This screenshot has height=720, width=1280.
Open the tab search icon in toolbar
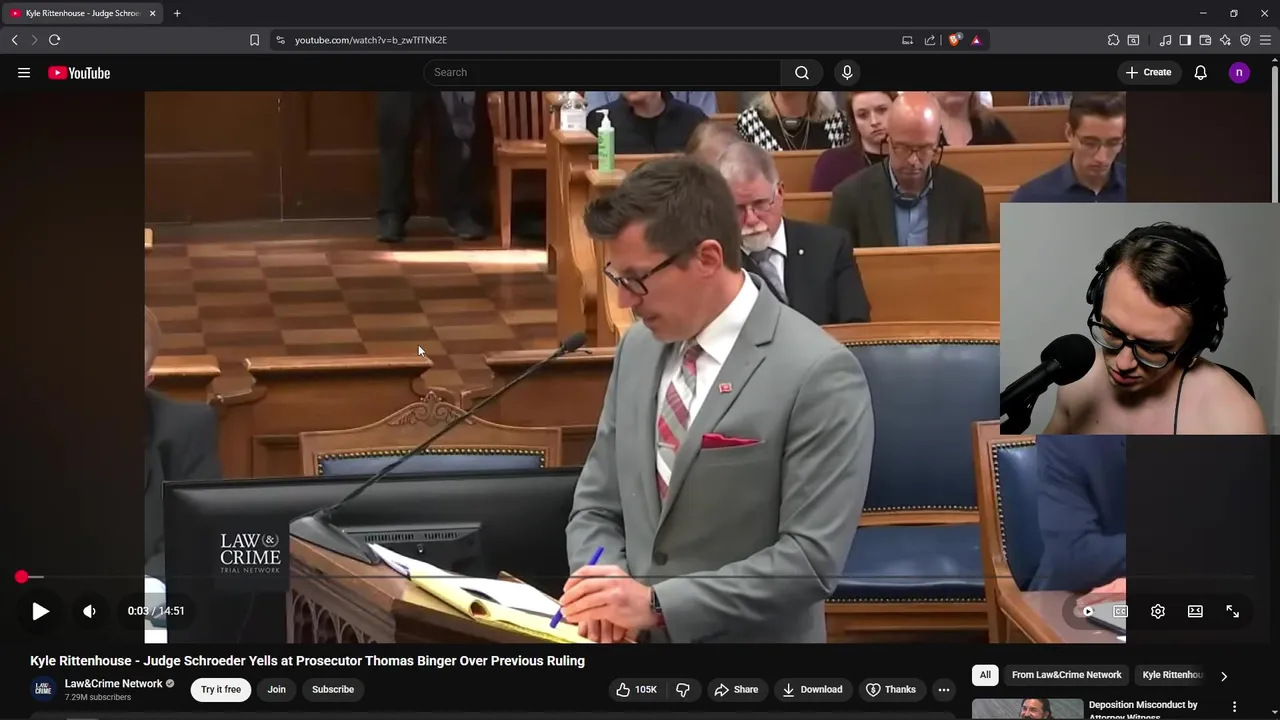click(x=1133, y=40)
